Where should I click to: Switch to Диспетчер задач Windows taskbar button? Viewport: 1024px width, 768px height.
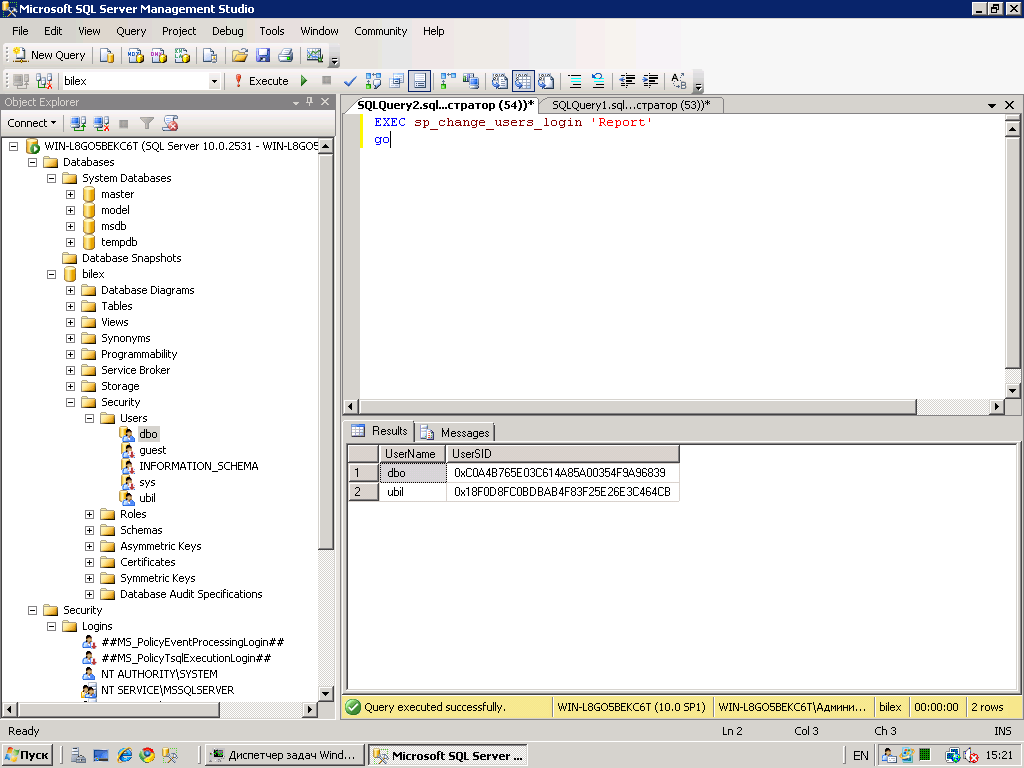pos(283,756)
